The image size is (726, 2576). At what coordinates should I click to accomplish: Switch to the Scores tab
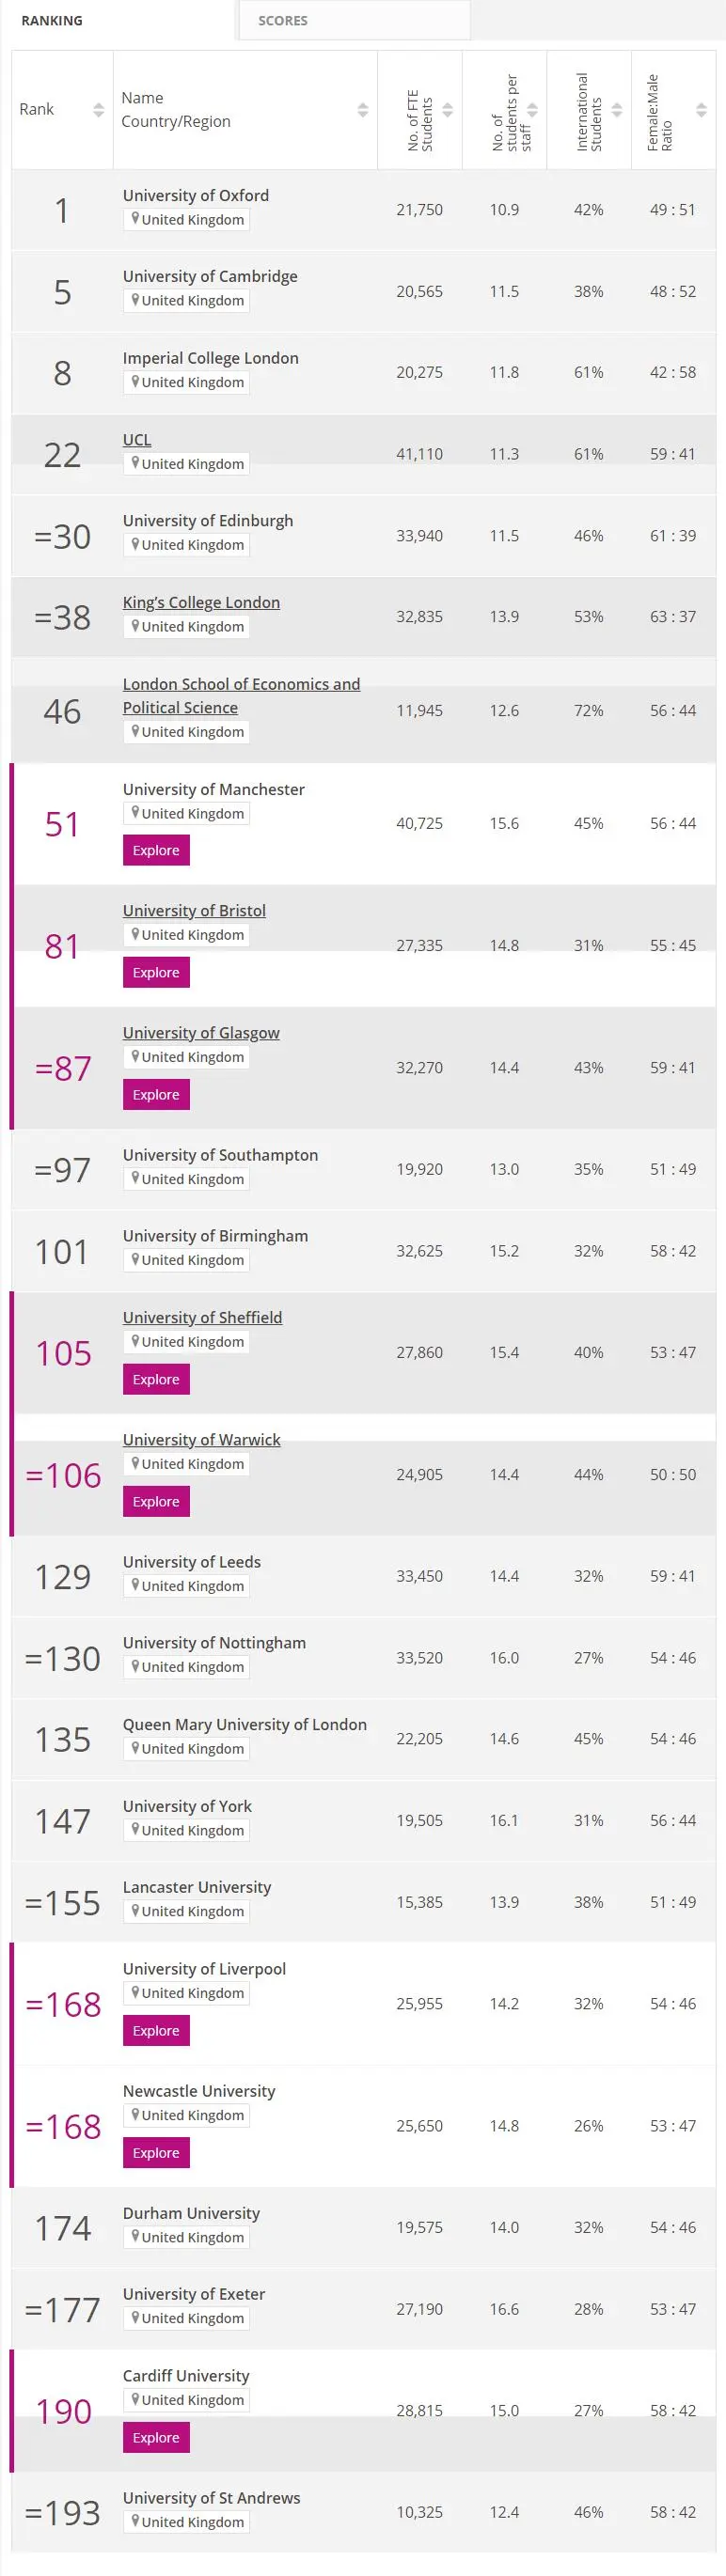[283, 20]
